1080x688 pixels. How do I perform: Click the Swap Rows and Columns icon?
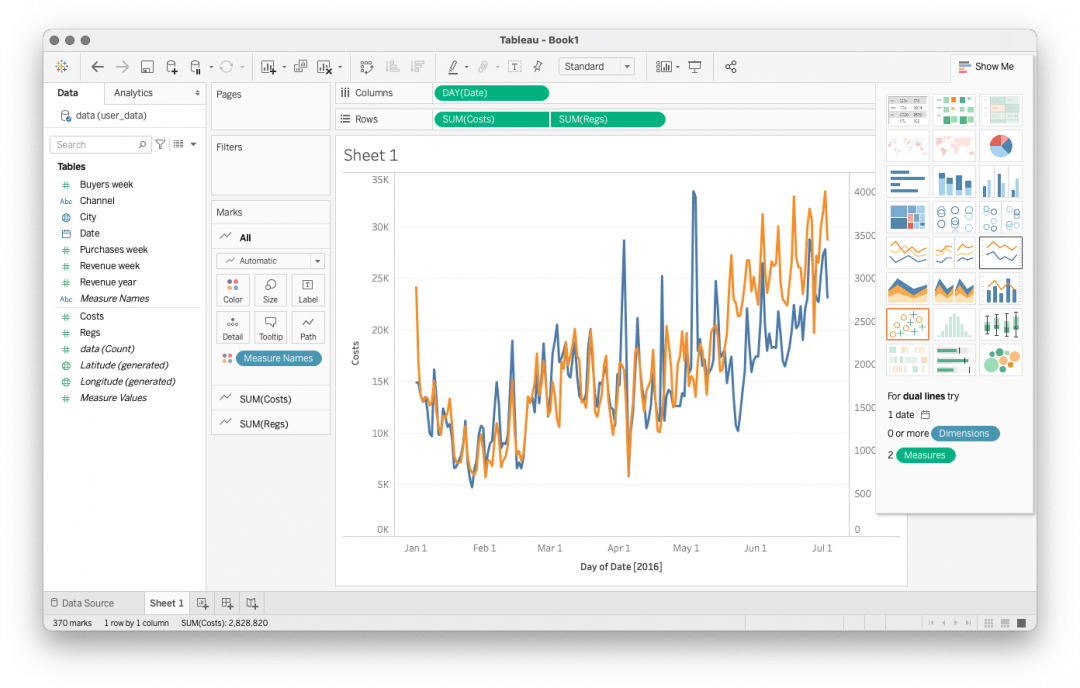click(367, 67)
